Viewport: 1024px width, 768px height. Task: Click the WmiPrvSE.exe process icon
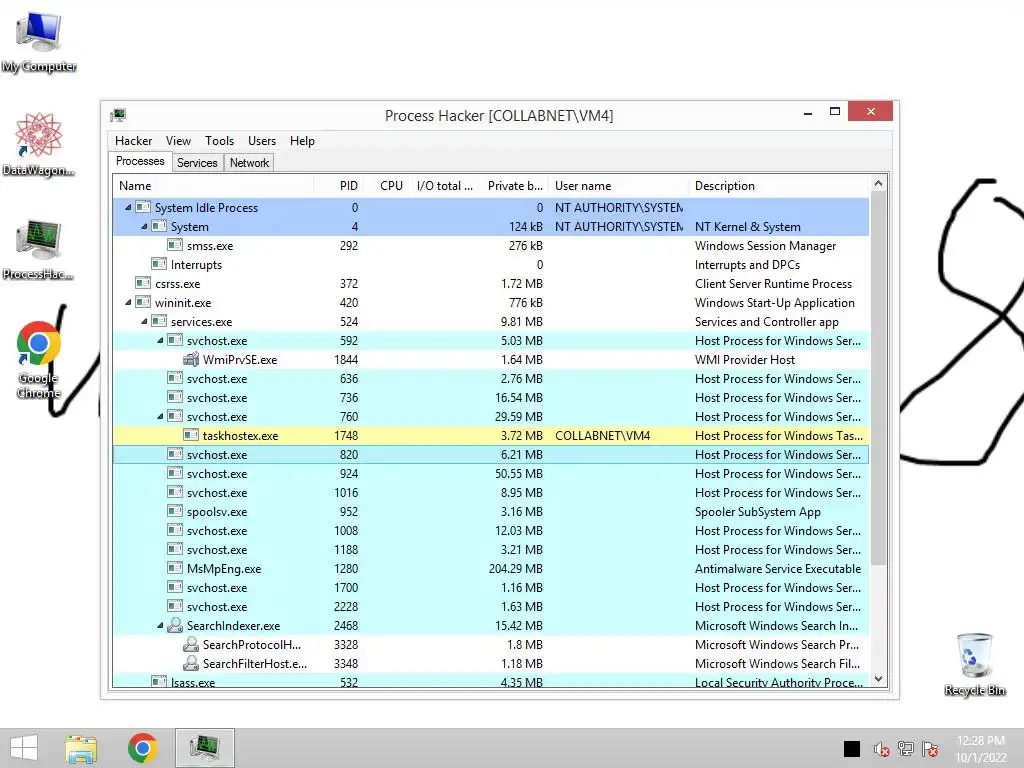[x=191, y=359]
